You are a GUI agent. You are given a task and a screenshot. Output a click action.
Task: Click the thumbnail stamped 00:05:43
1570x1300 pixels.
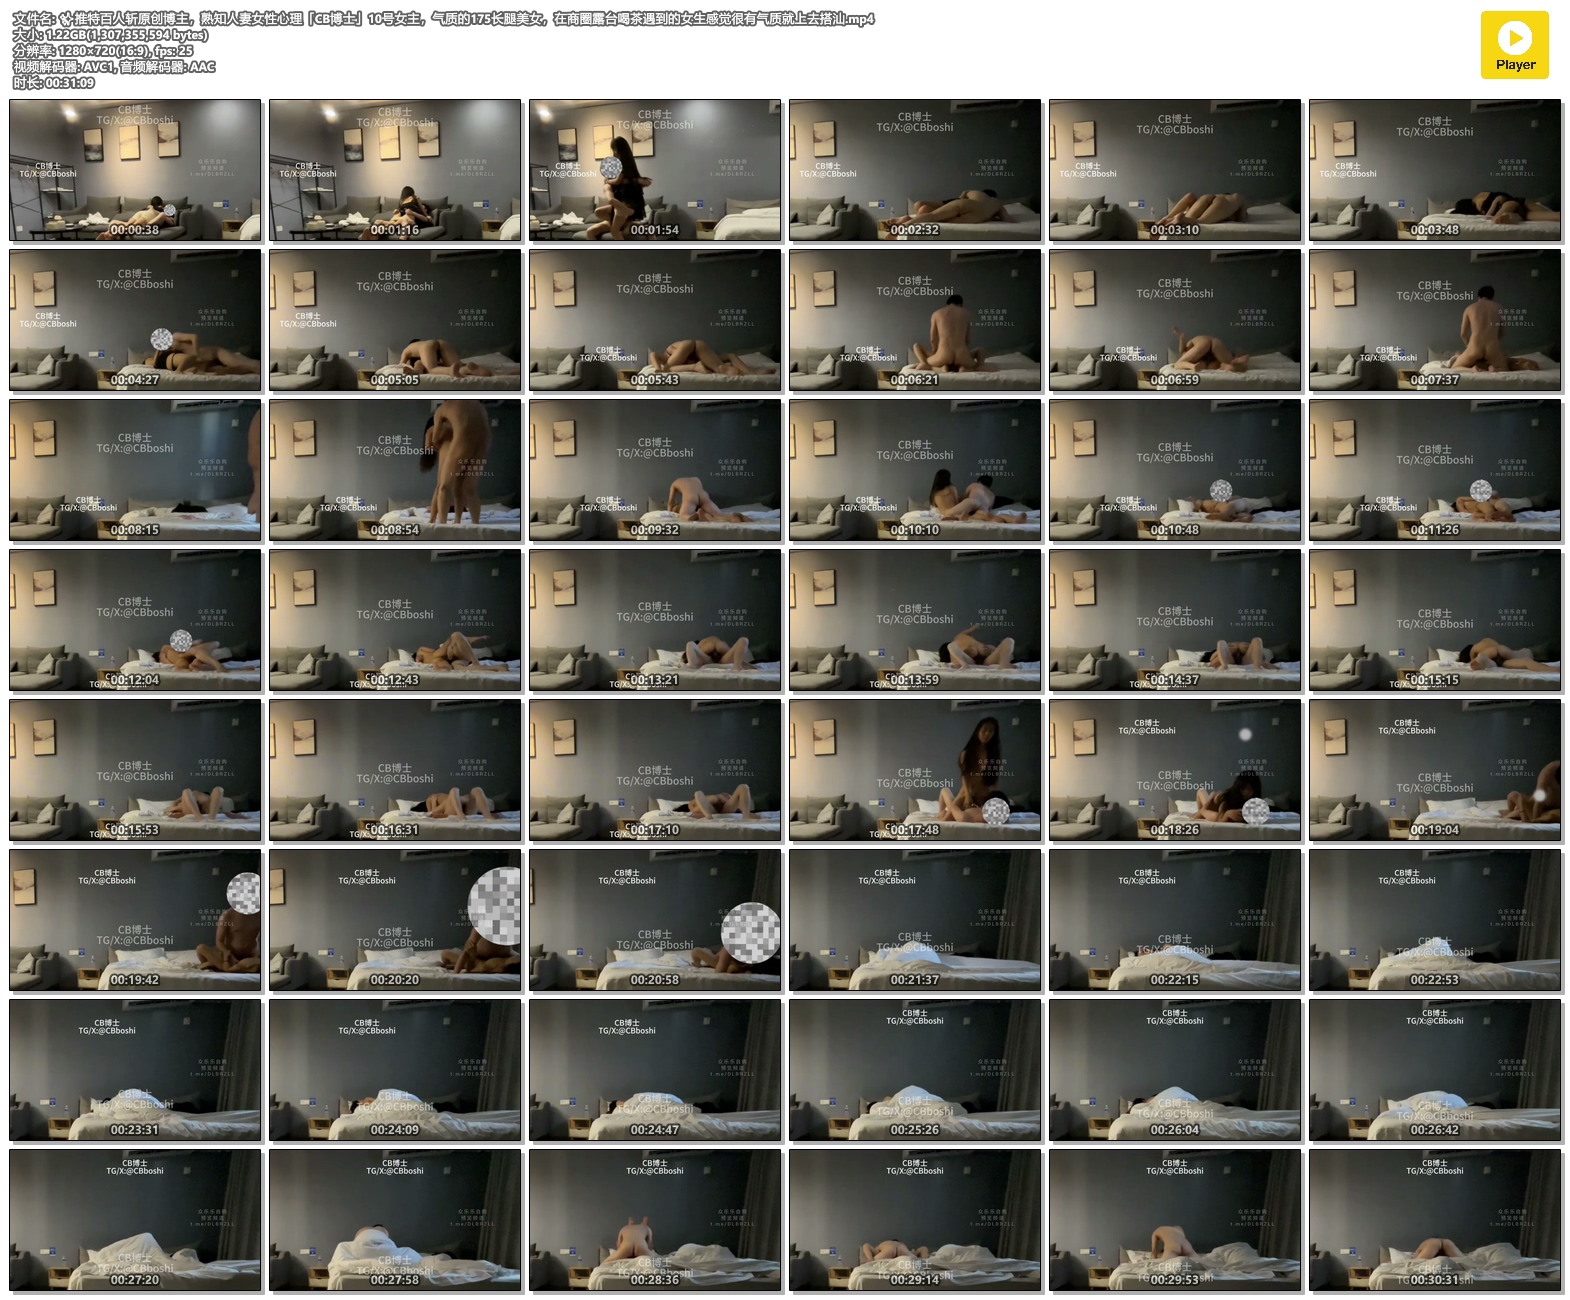655,320
